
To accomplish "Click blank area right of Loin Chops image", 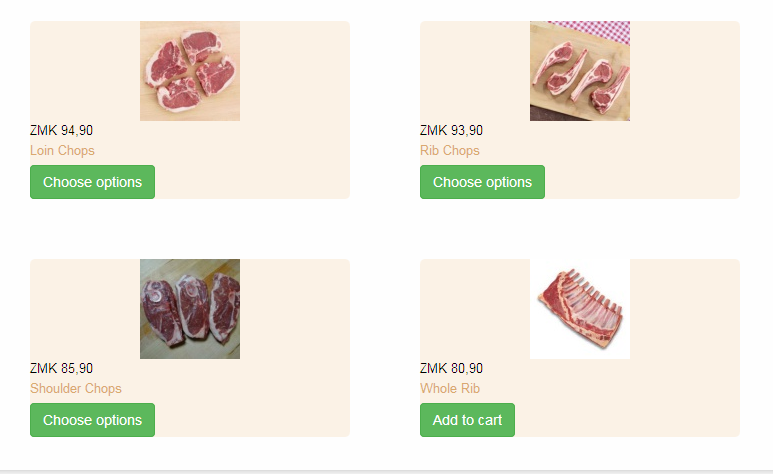I will tap(295, 71).
